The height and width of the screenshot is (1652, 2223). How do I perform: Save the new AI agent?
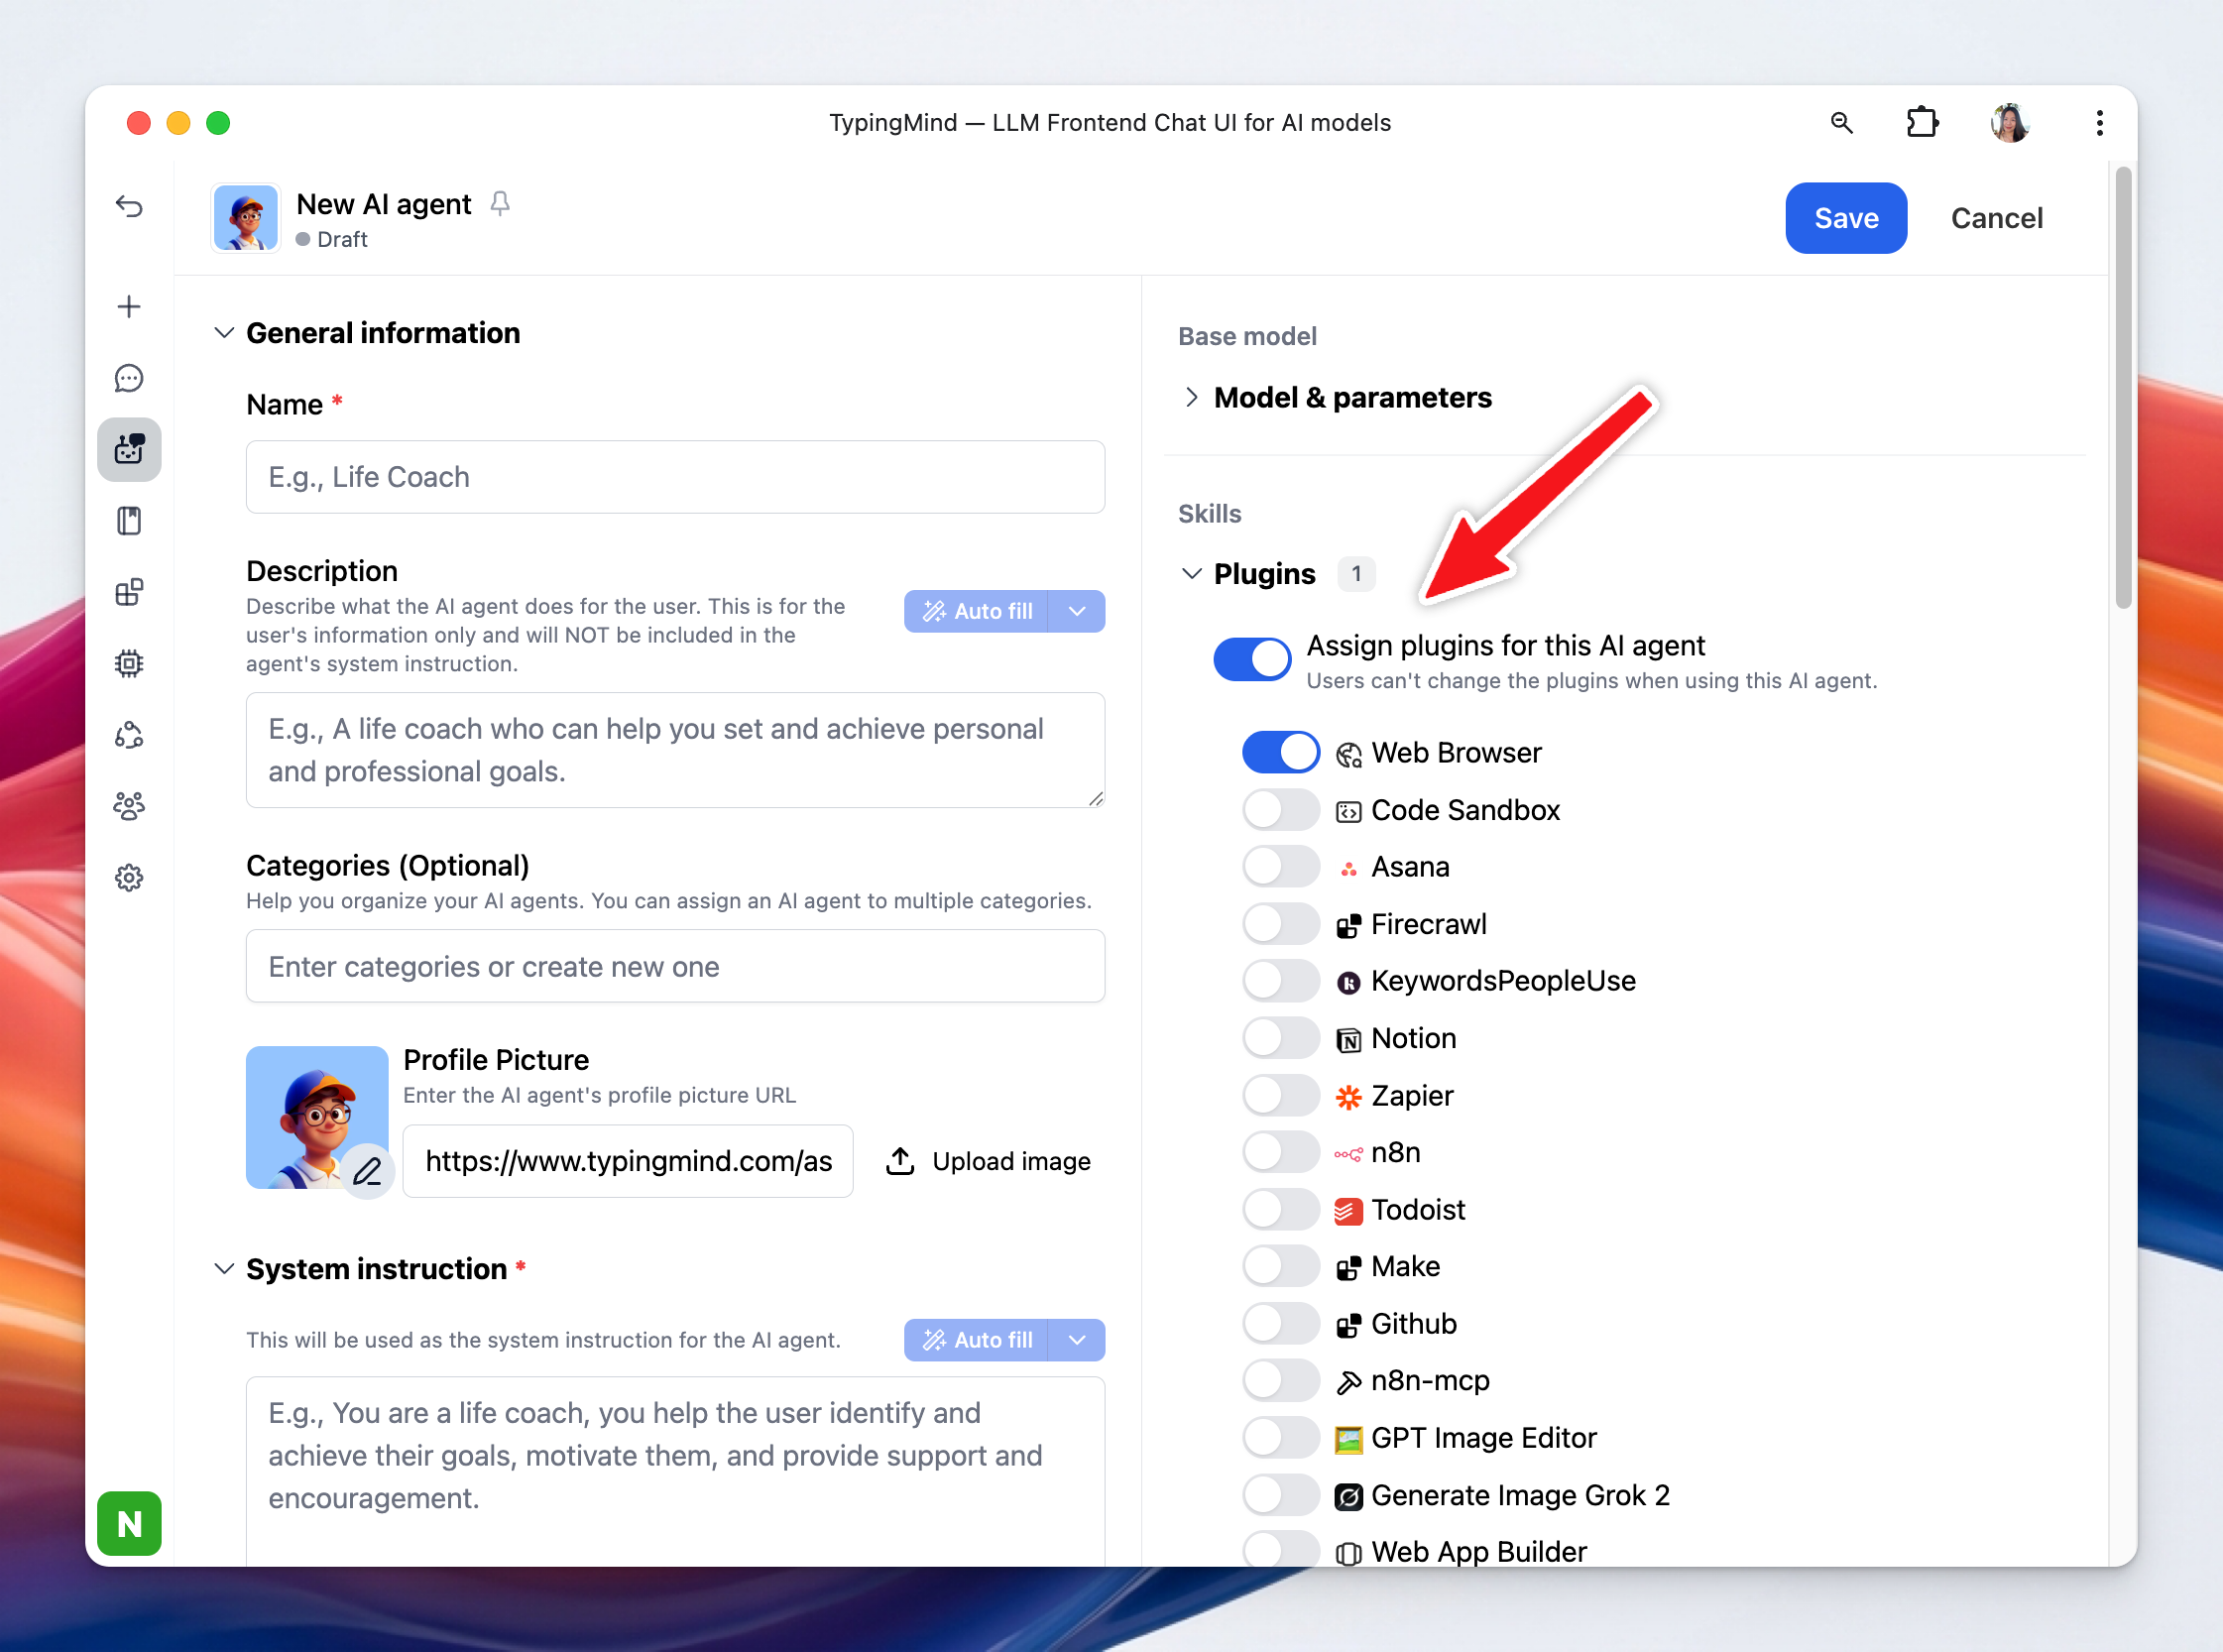tap(1846, 218)
